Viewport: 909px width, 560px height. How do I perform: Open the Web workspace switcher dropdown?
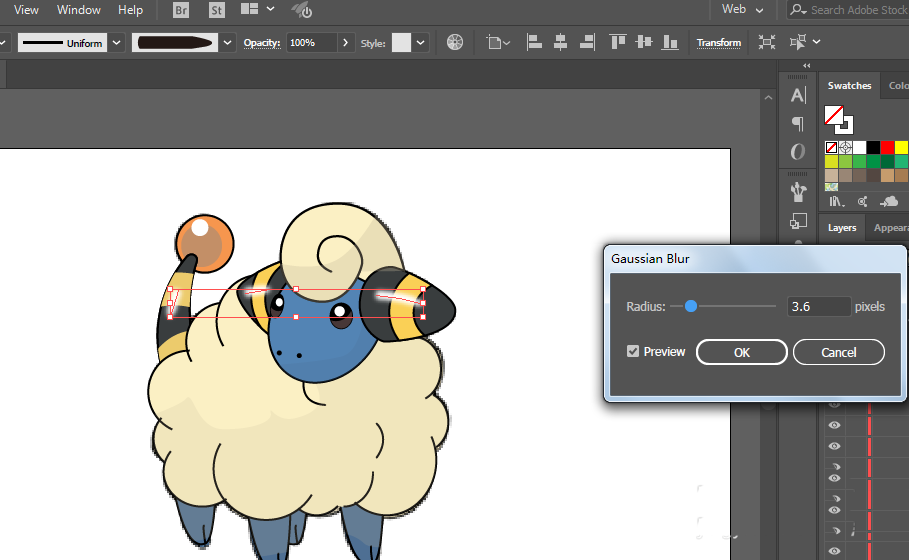tap(742, 9)
